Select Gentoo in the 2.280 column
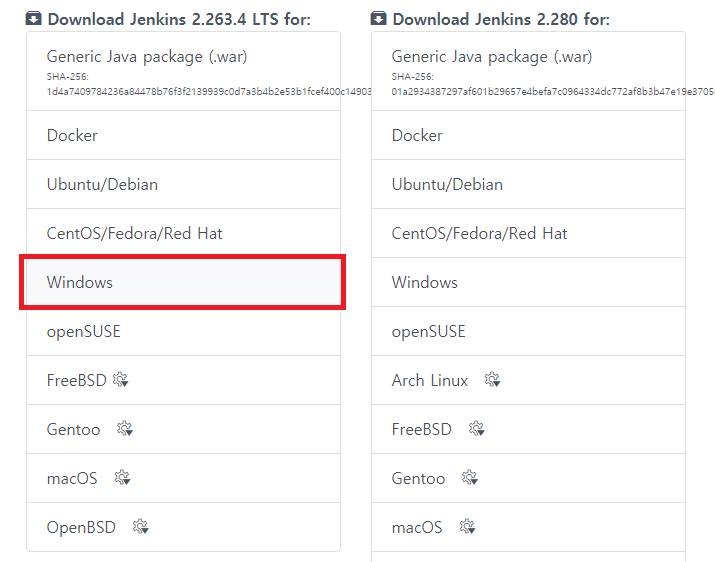This screenshot has width=715, height=562. tap(528, 478)
